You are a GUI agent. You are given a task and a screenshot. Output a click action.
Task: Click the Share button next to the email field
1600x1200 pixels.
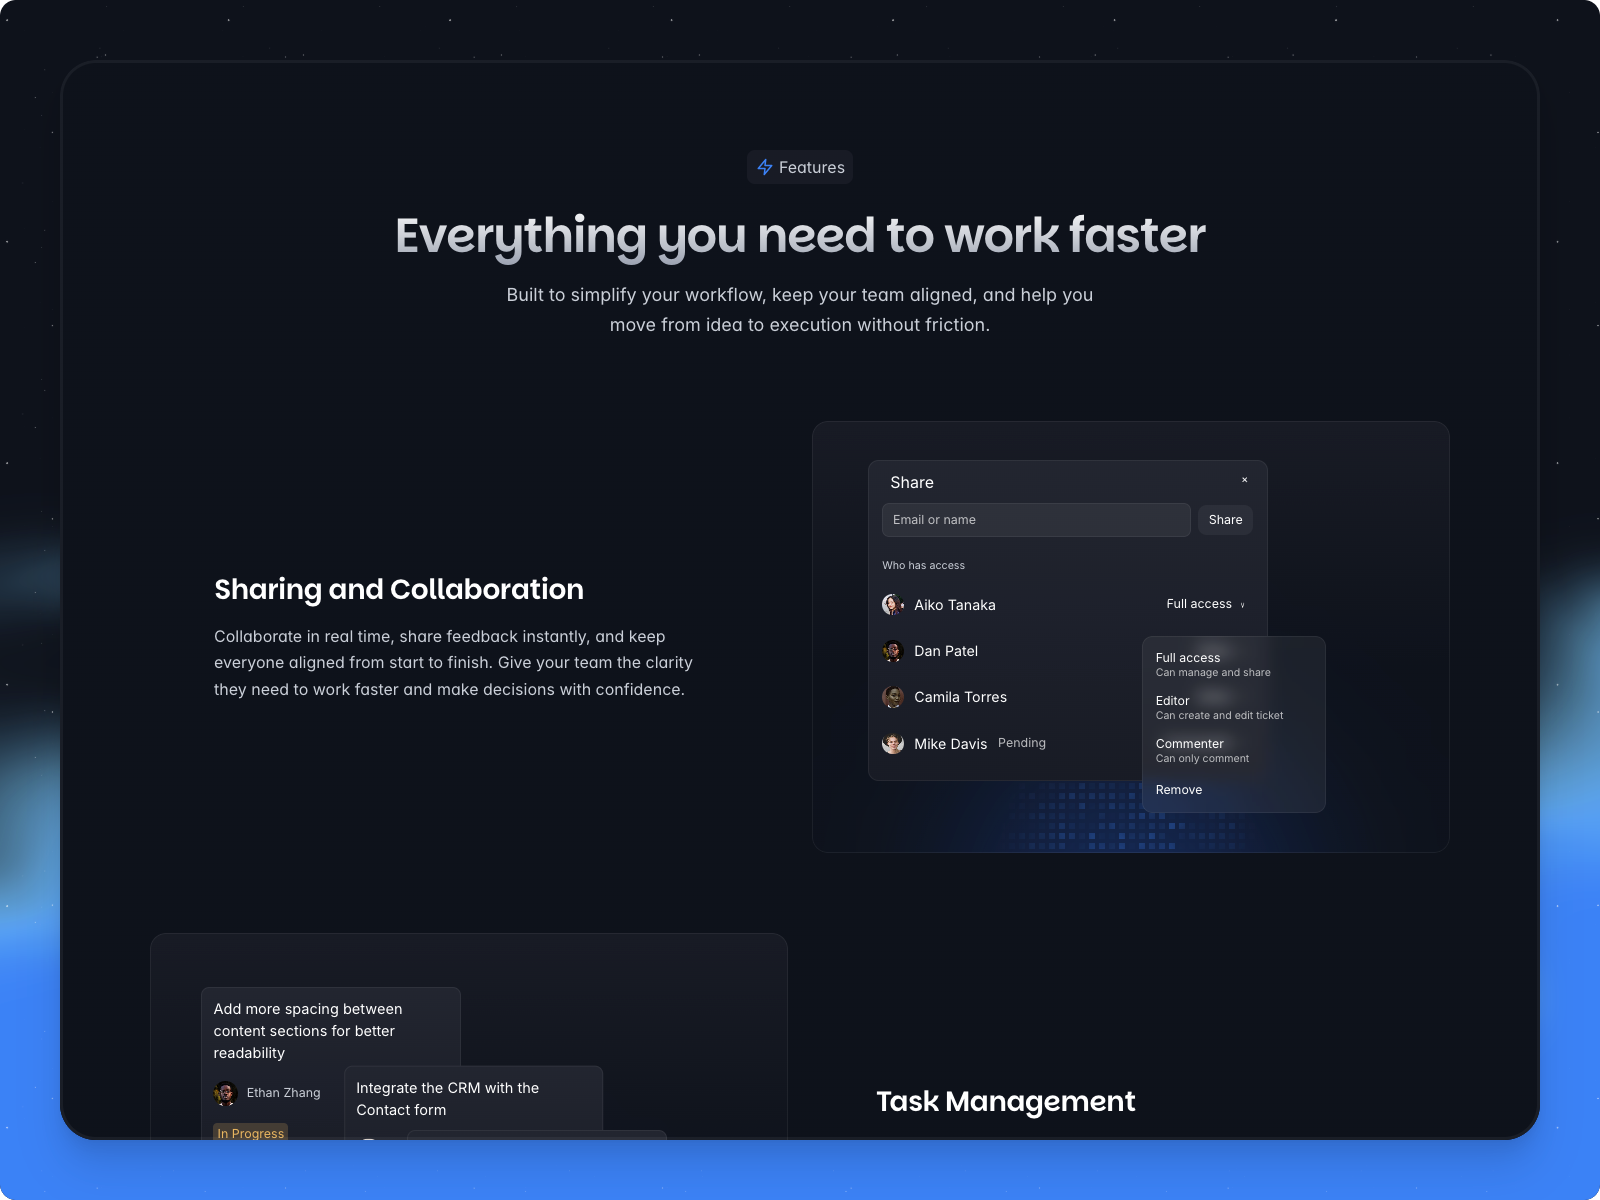(1225, 520)
